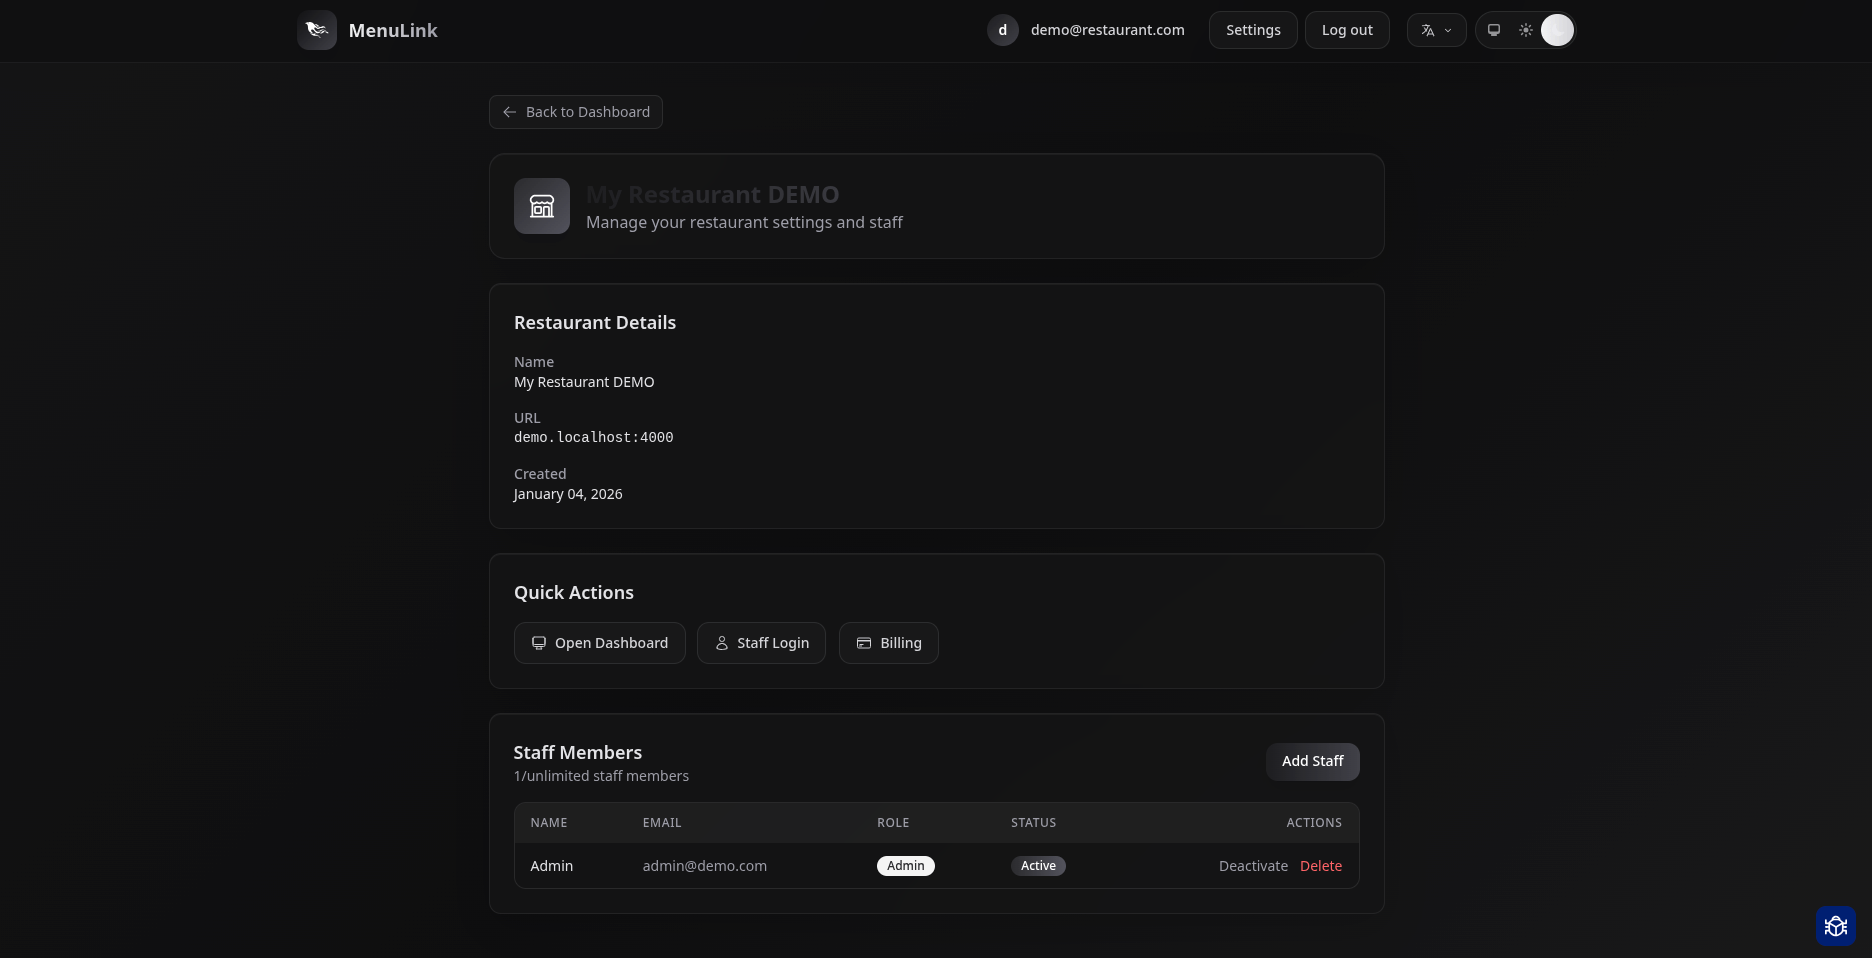Select dark theme moon toggle

pos(1557,30)
